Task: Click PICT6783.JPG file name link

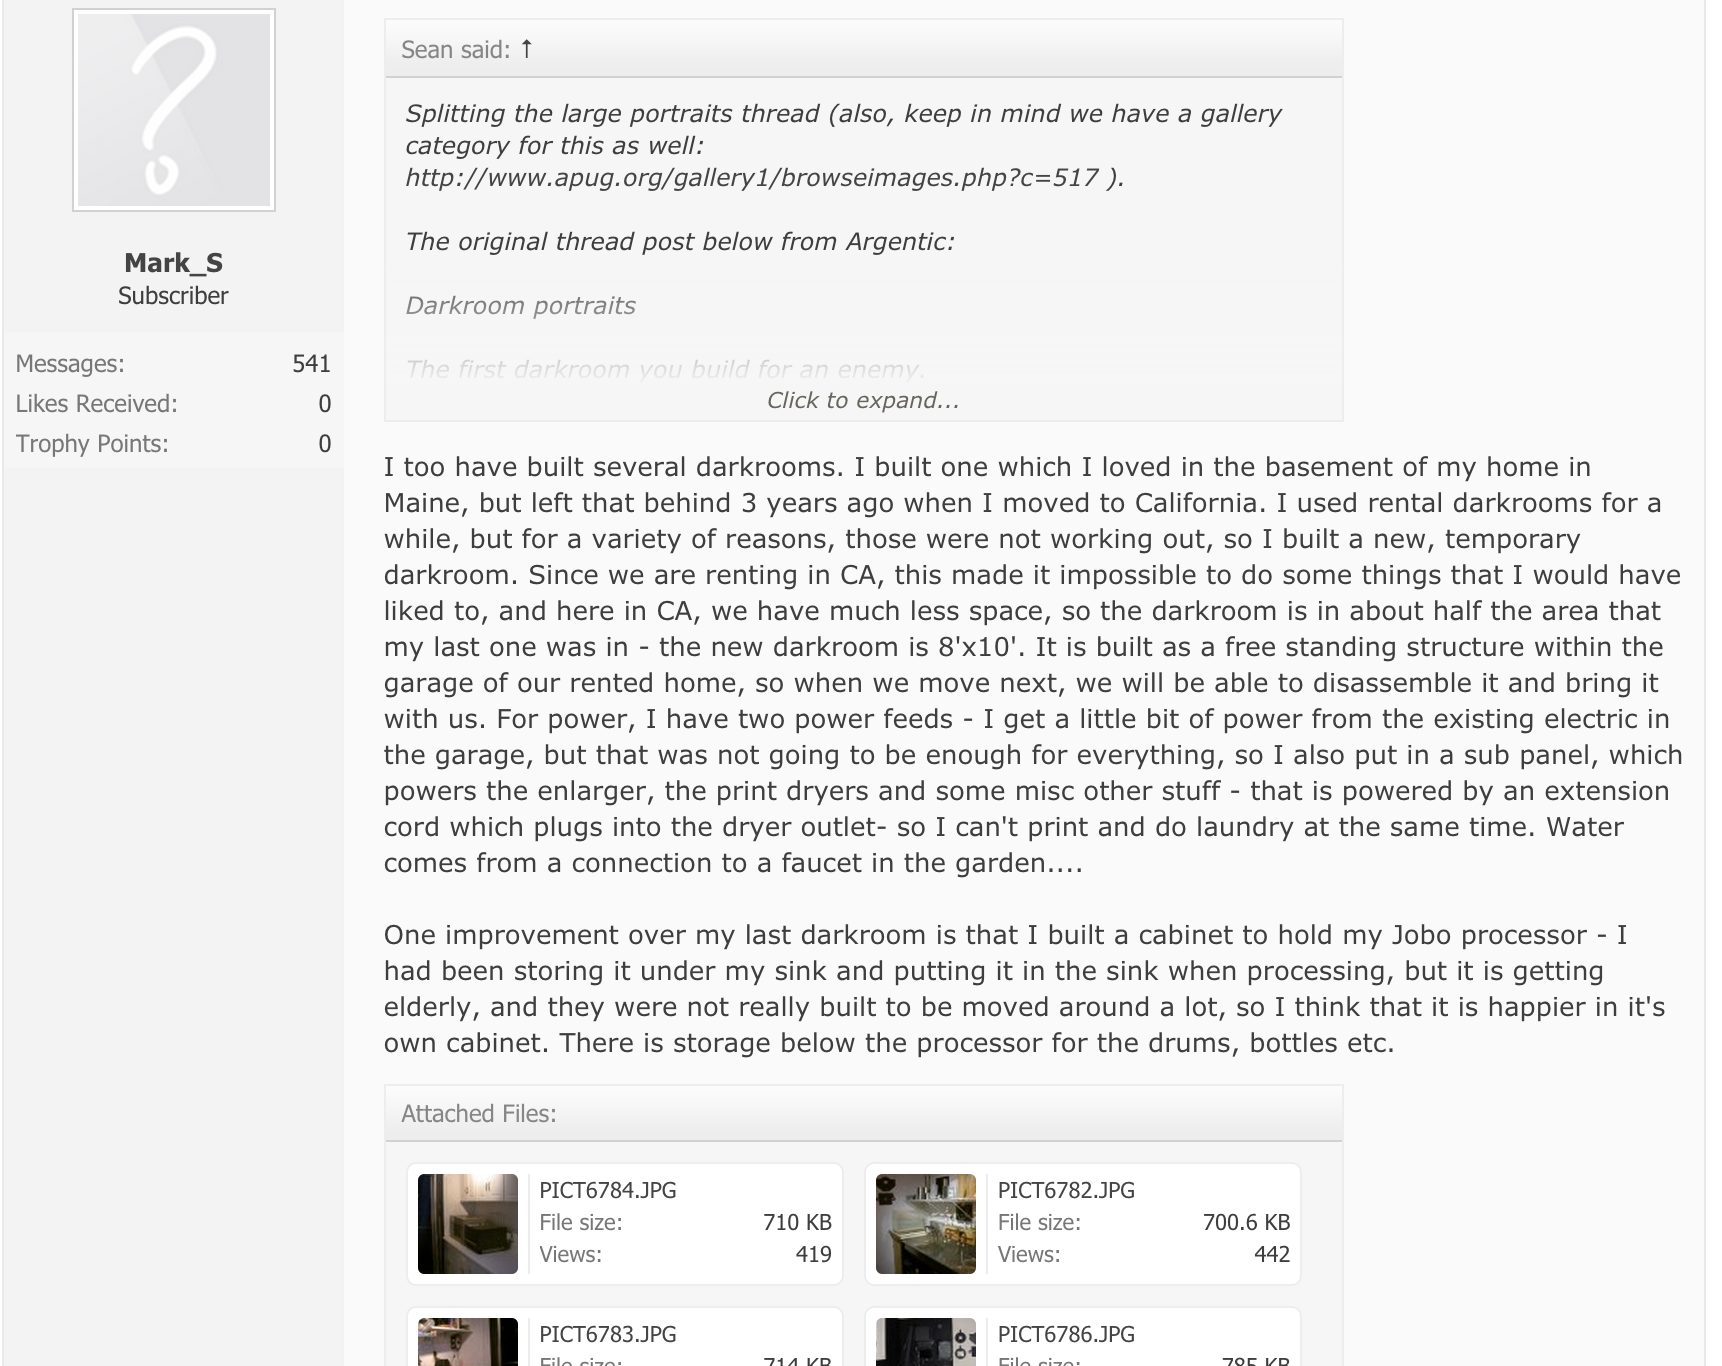Action: (x=607, y=1334)
